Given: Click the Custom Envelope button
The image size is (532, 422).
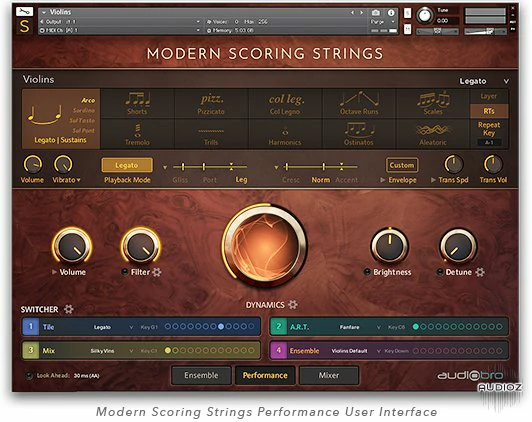Looking at the screenshot, I should [x=402, y=165].
